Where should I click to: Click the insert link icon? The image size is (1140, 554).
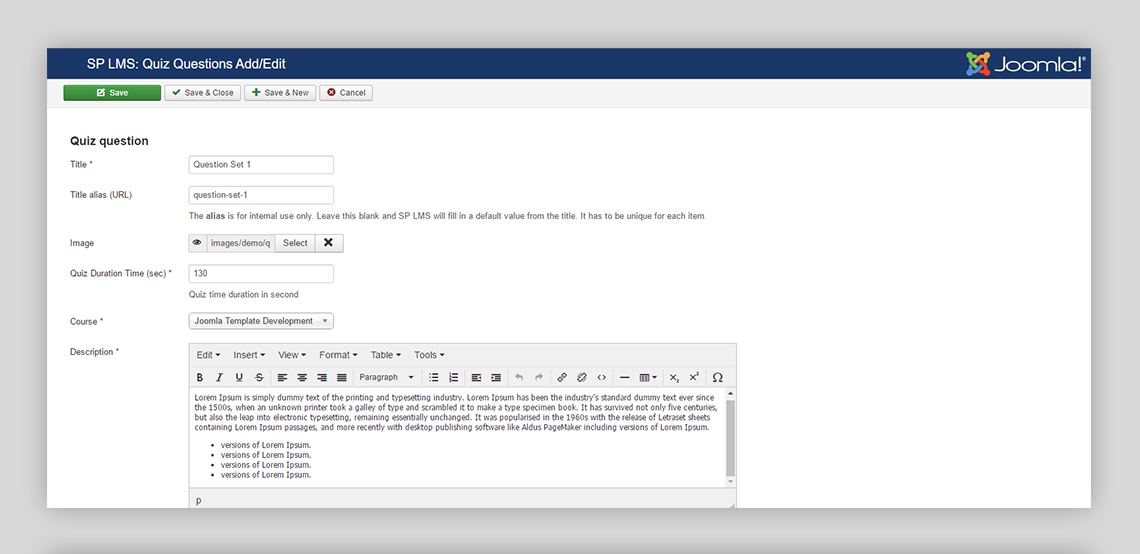[x=562, y=378]
